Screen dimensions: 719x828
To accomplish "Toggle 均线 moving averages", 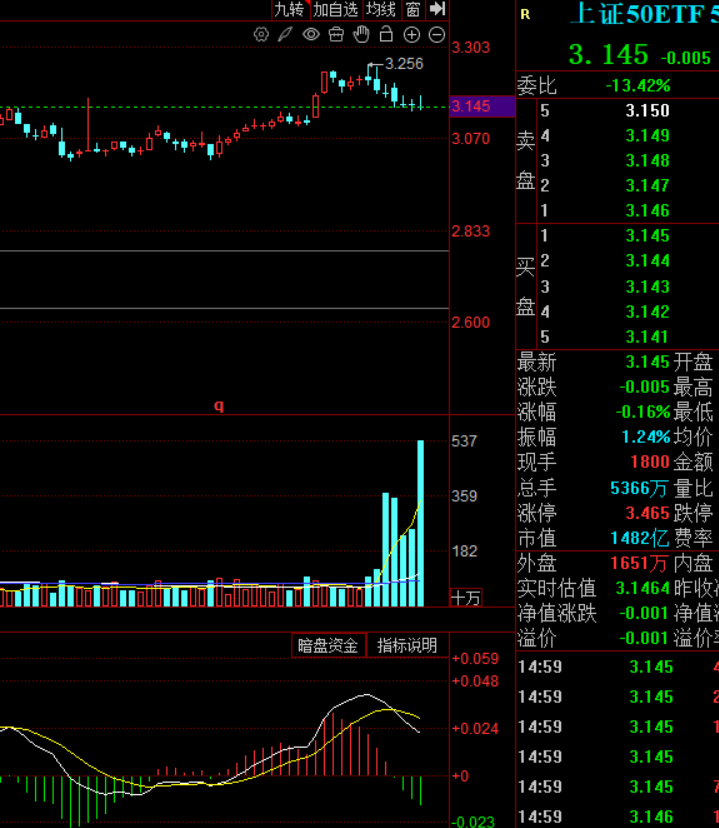I will tap(381, 10).
